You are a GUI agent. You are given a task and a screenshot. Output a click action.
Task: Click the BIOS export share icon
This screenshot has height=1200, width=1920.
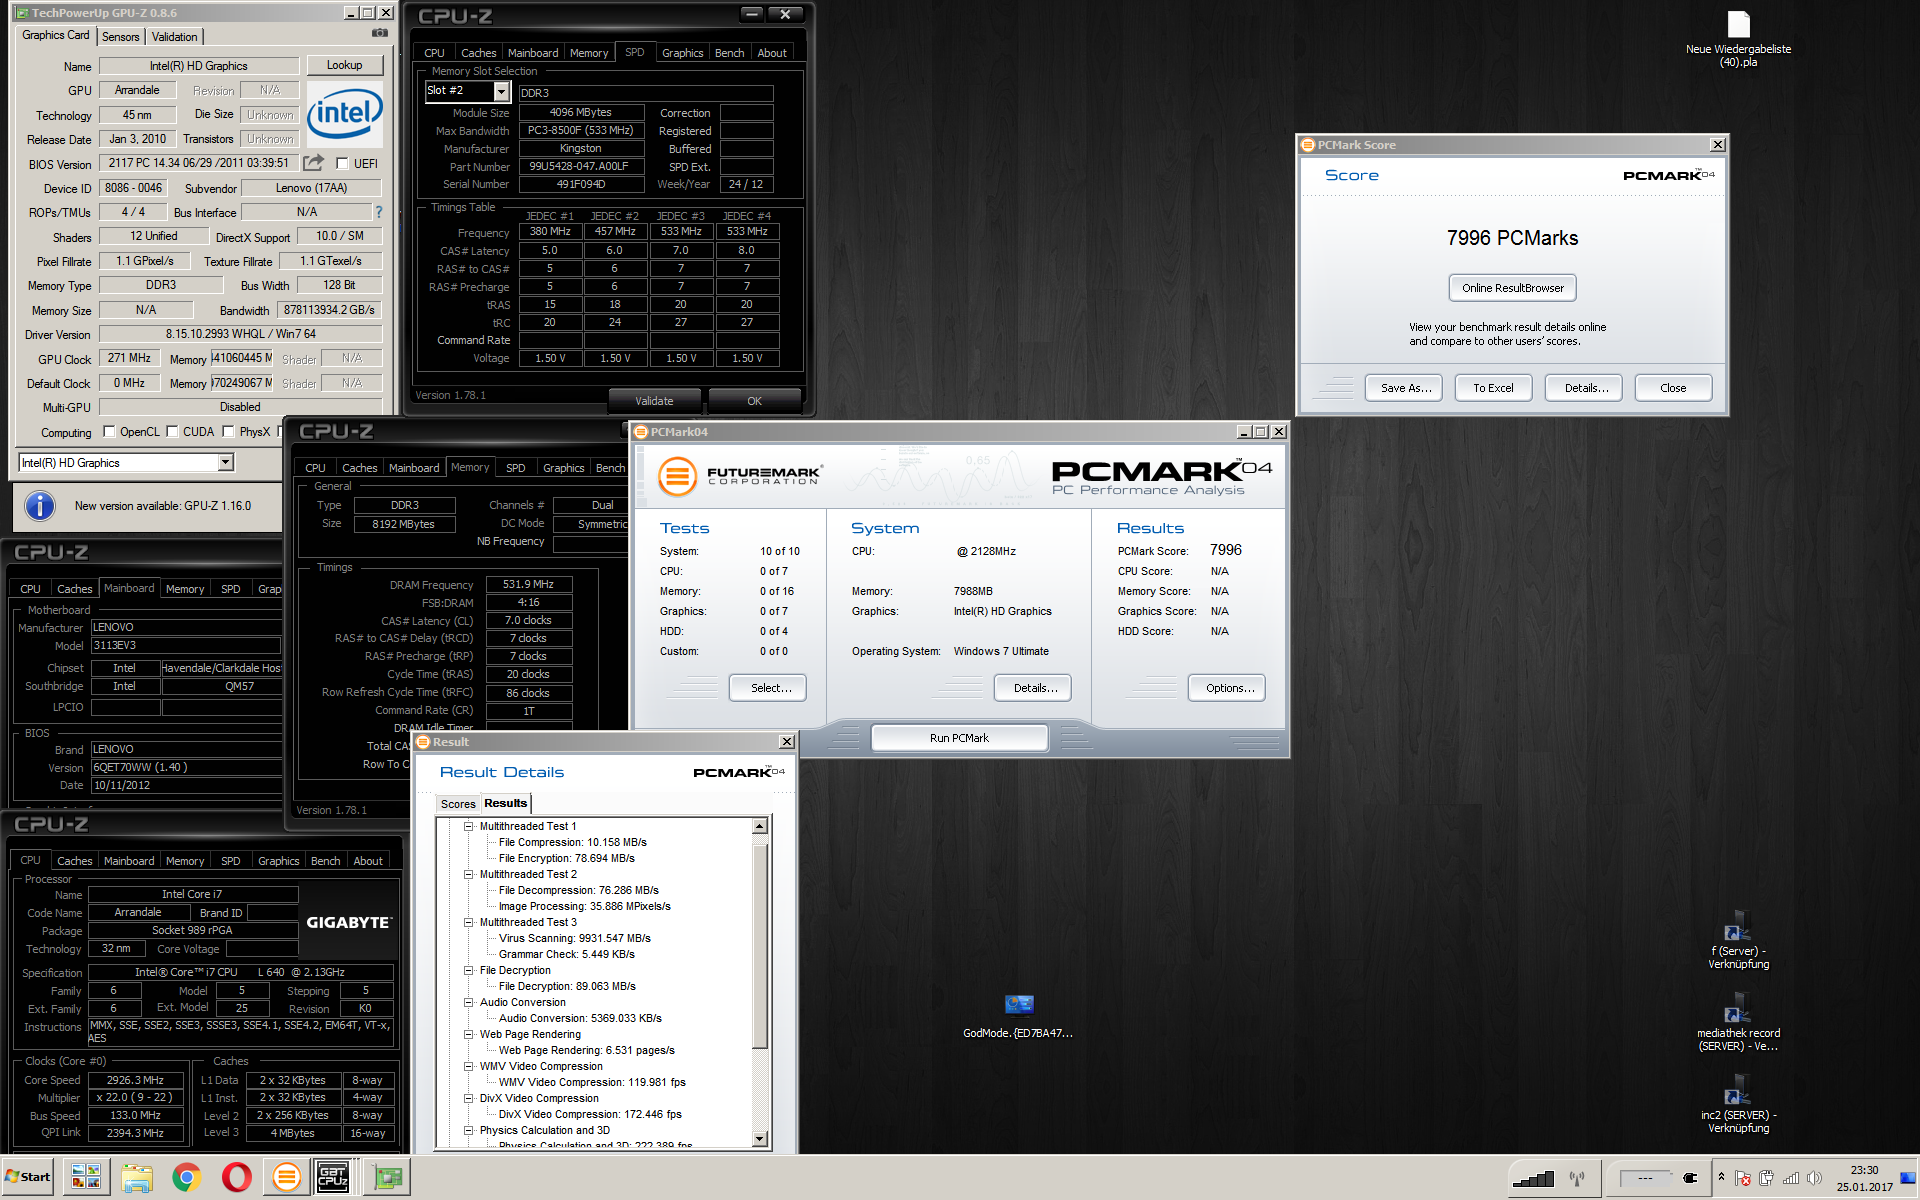pyautogui.click(x=314, y=163)
